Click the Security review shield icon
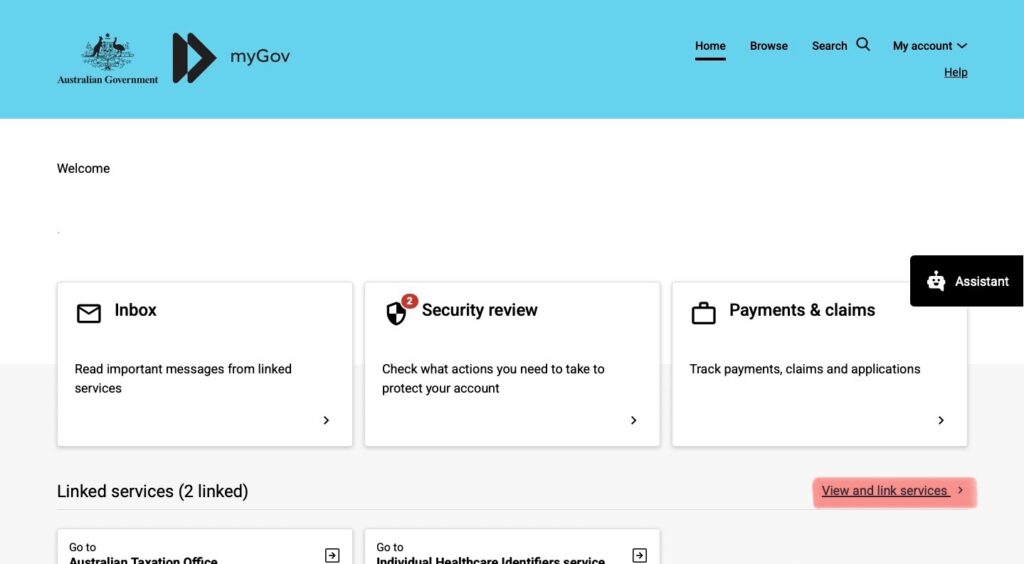The width and height of the screenshot is (1024, 564). (396, 314)
